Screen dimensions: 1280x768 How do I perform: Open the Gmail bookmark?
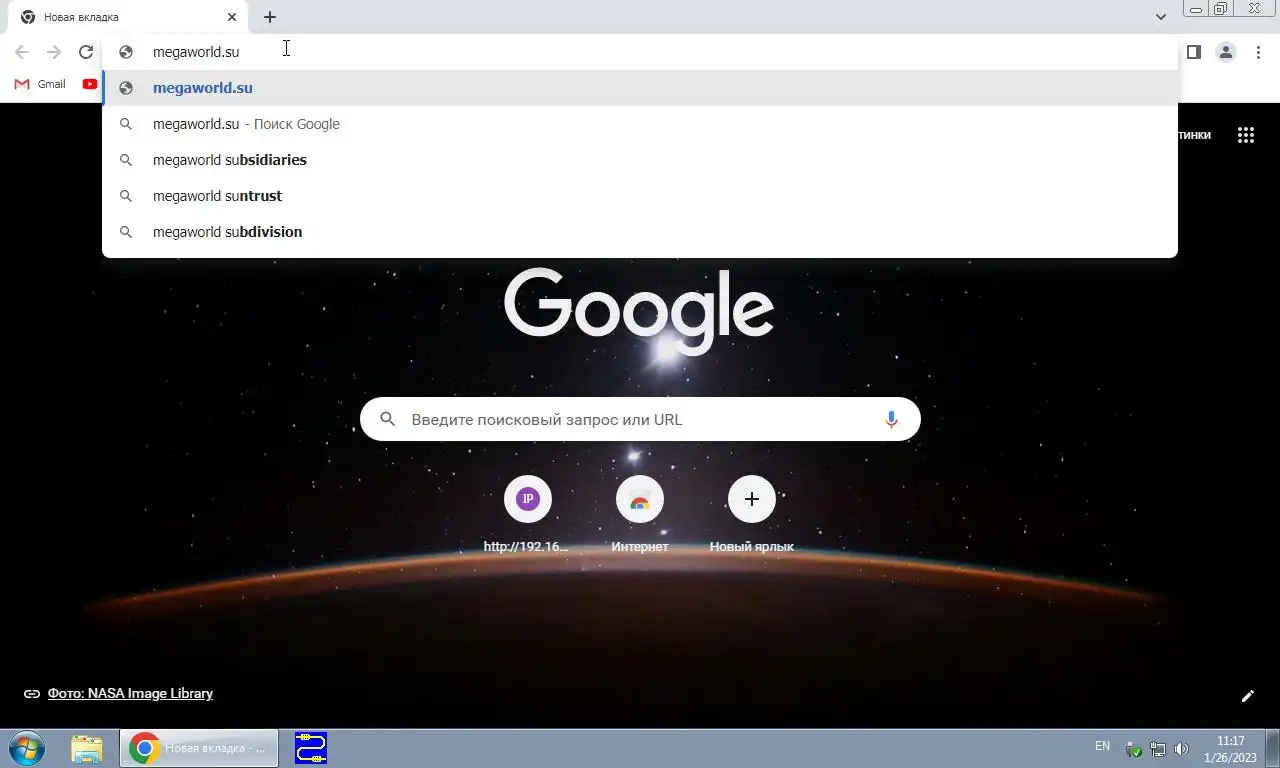click(x=40, y=84)
